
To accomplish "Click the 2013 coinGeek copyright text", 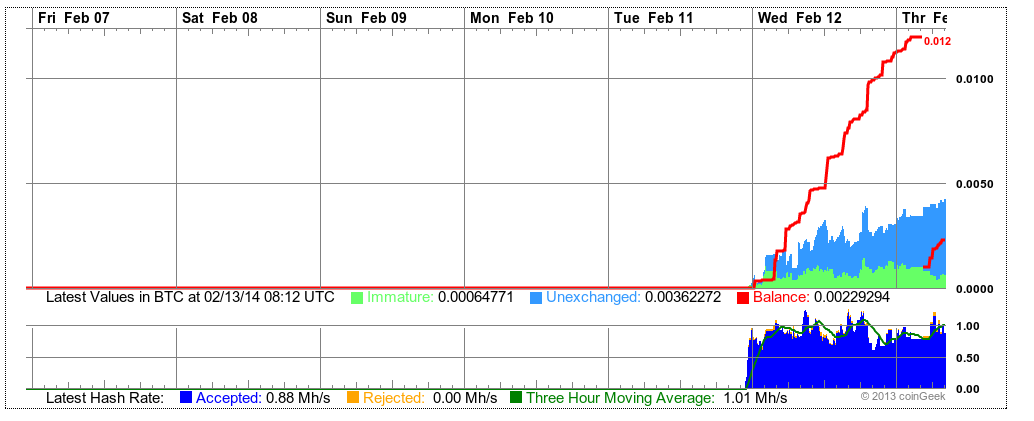I will (x=903, y=396).
